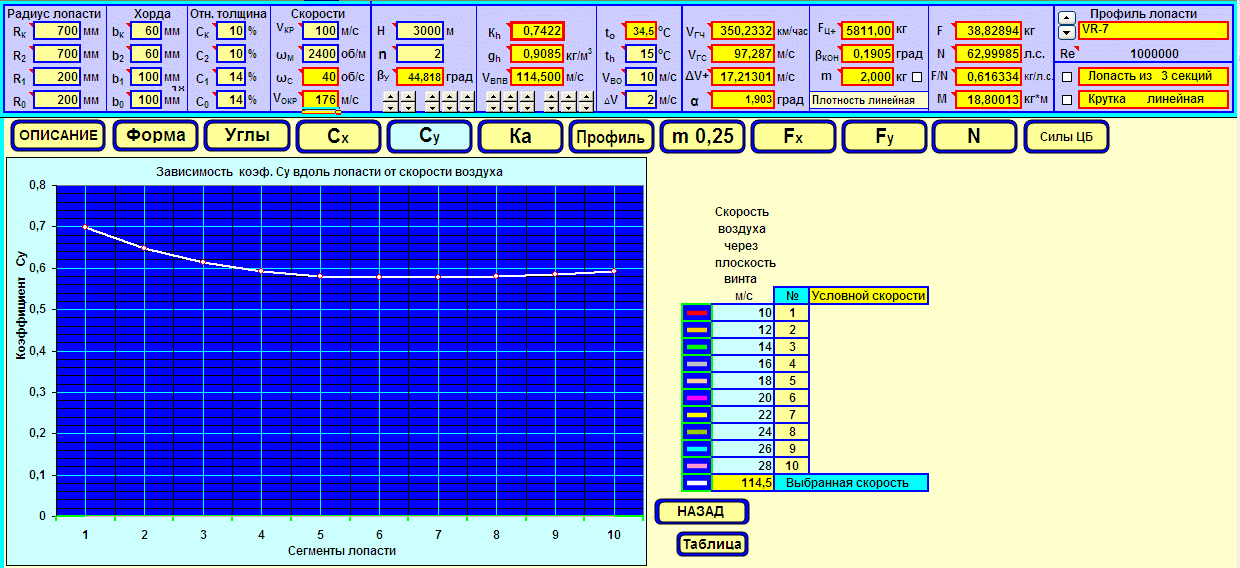
Task: Select the blade profile down arrow
Action: [1066, 31]
